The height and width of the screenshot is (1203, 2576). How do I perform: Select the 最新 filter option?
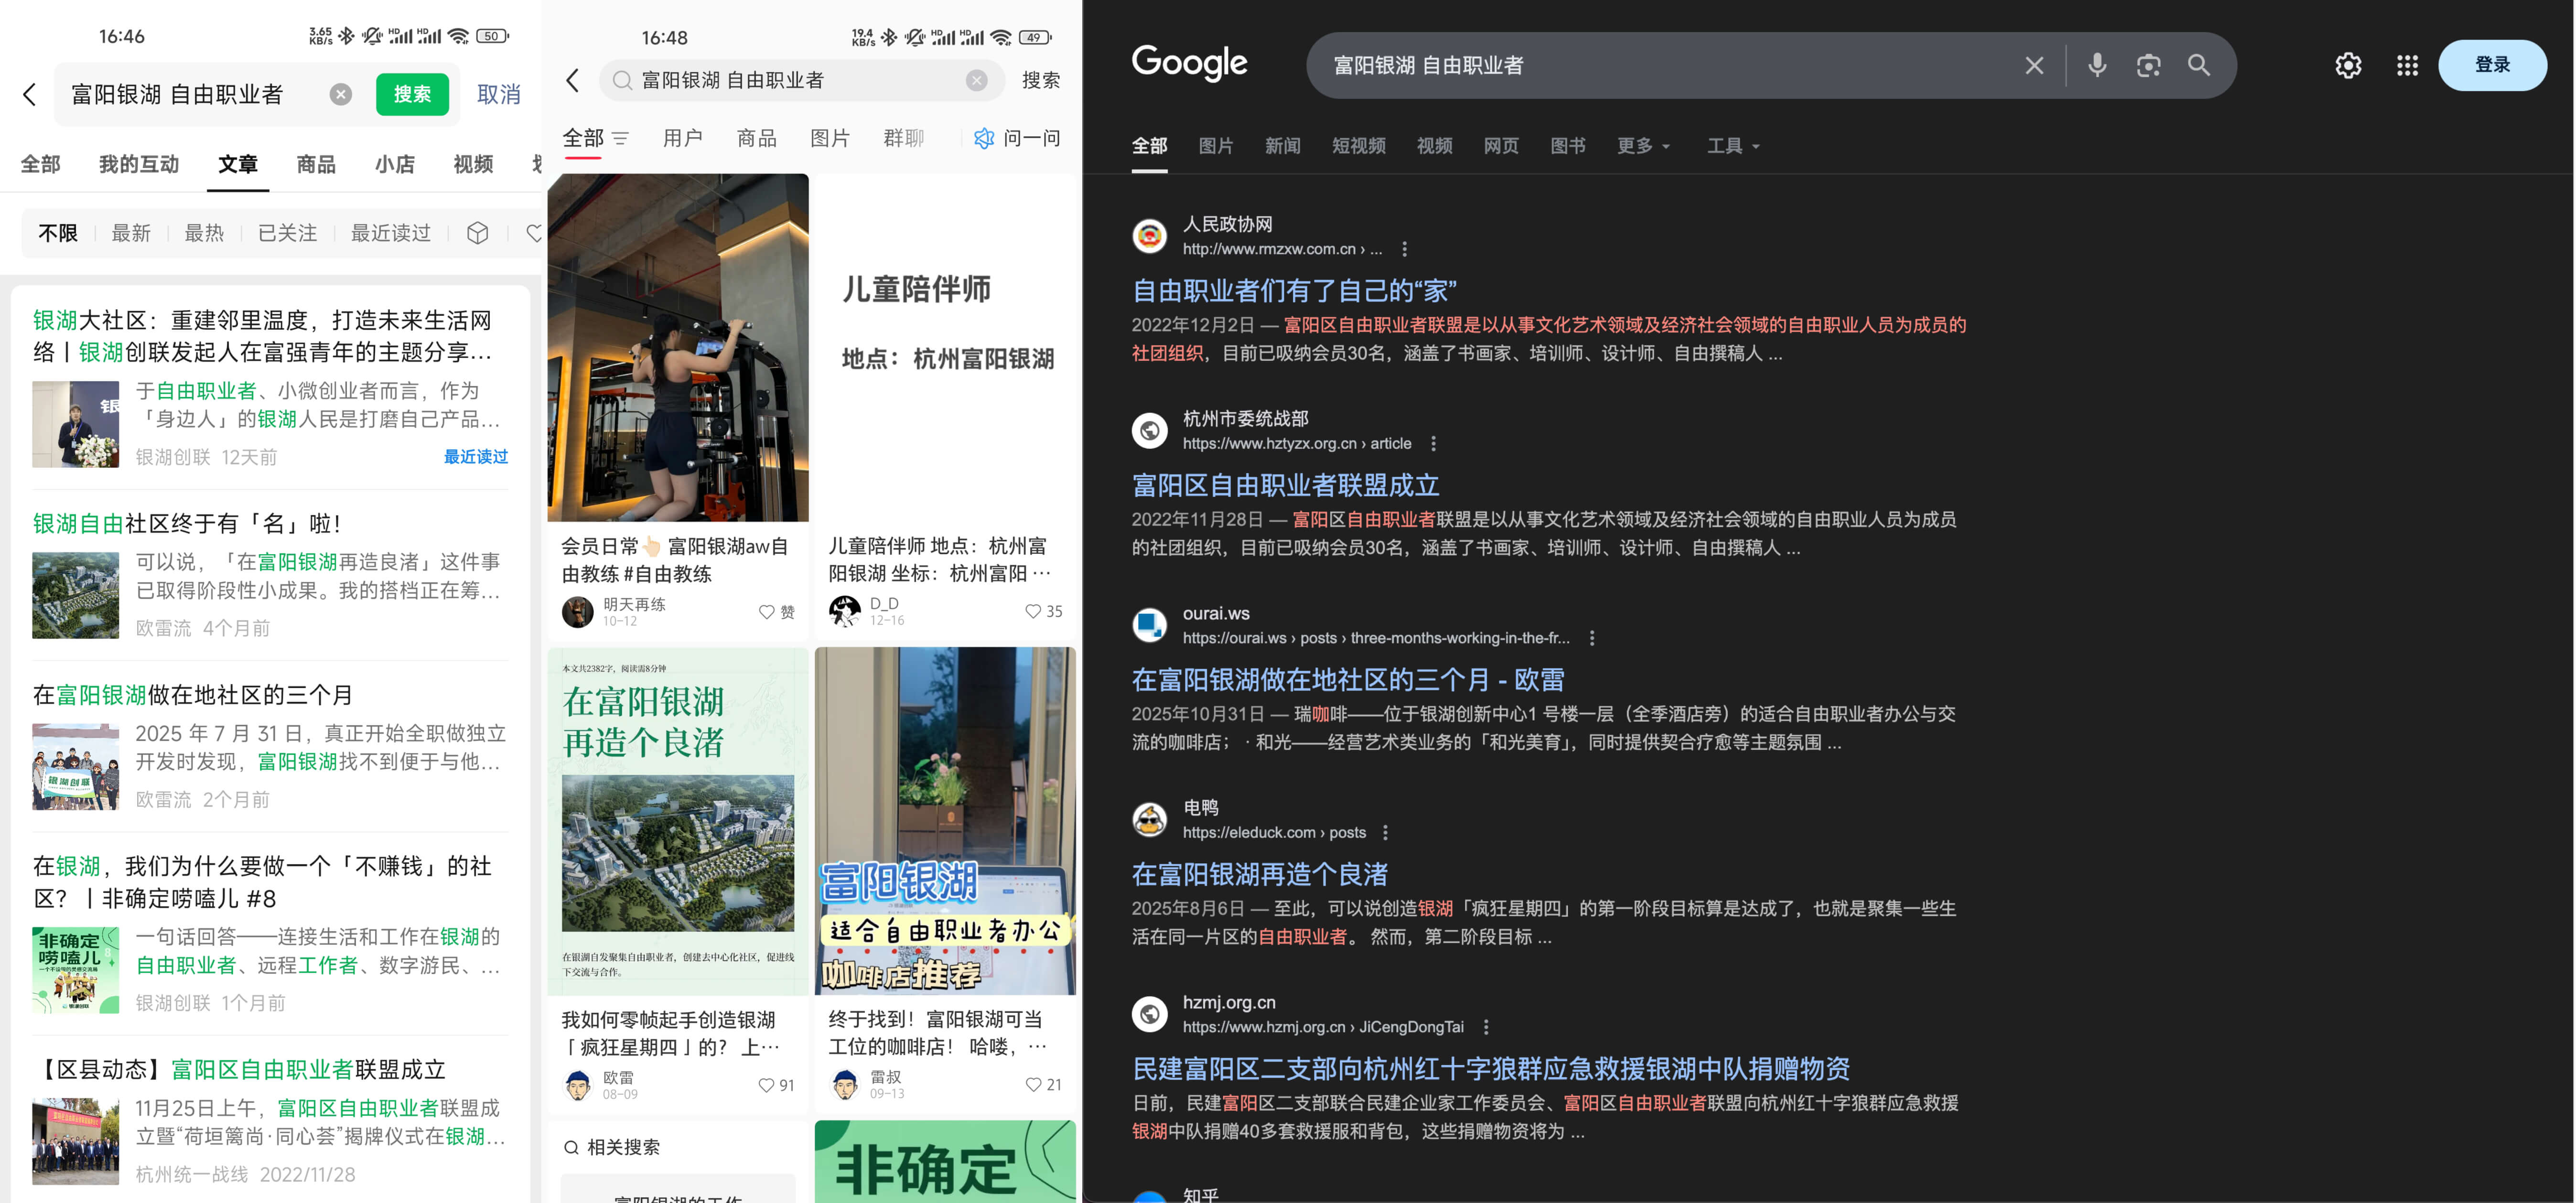131,233
